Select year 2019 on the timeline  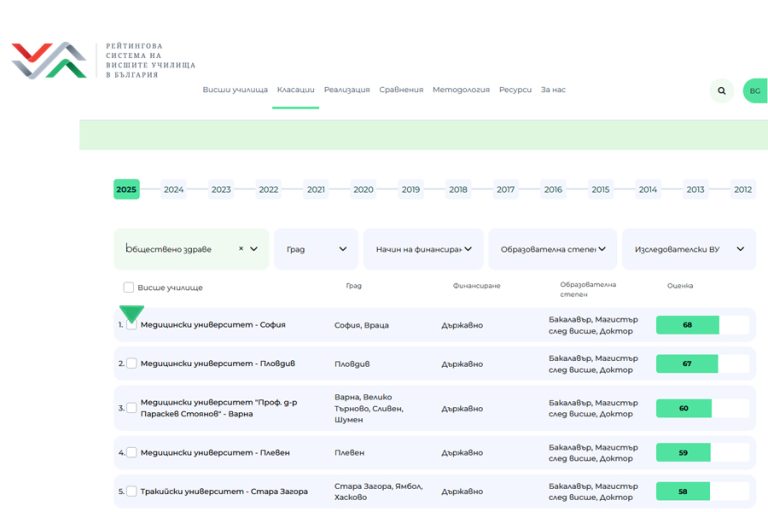coord(411,190)
